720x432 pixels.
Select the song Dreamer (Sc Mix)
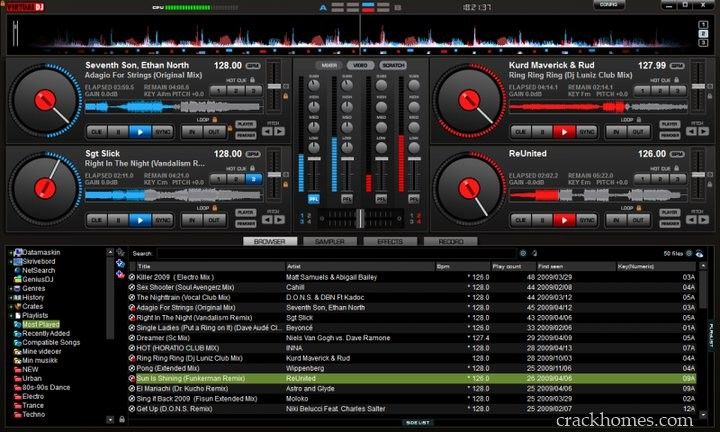coord(163,338)
